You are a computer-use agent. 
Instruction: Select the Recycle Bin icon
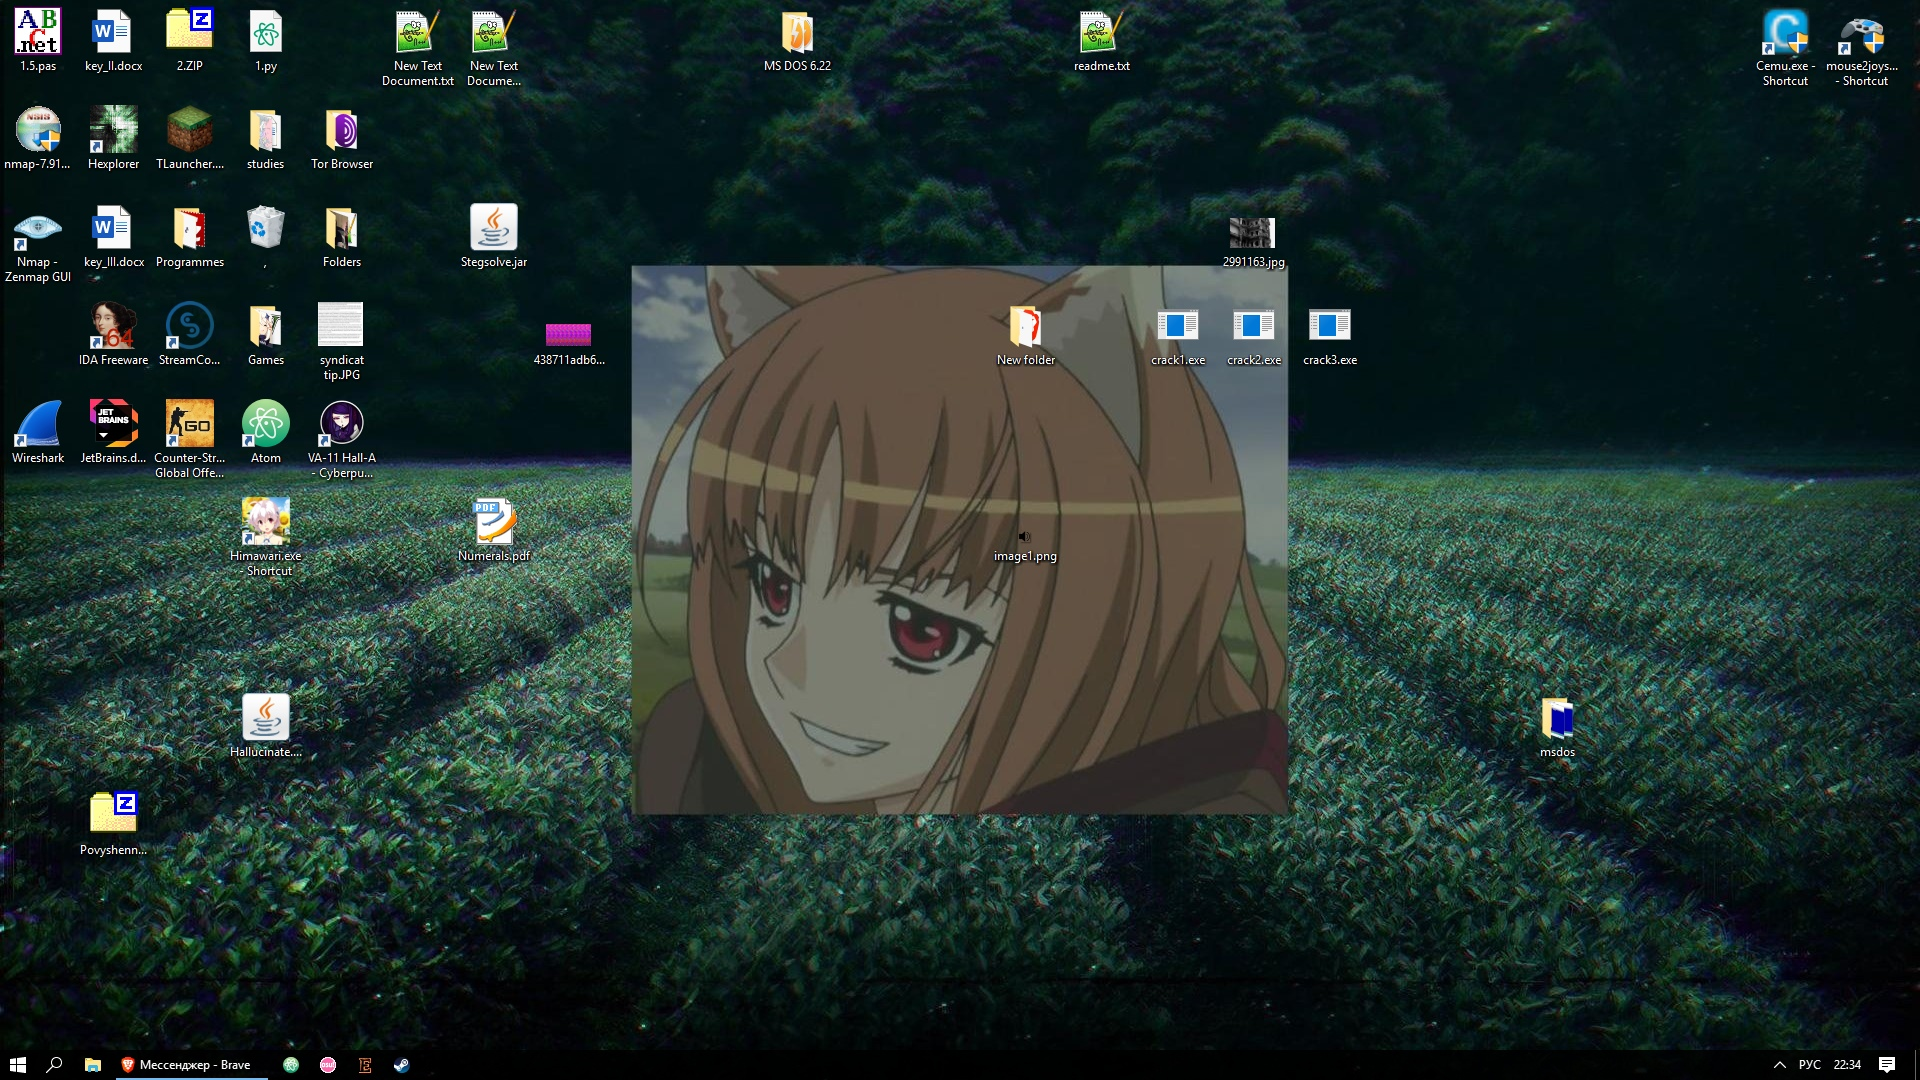(x=265, y=228)
